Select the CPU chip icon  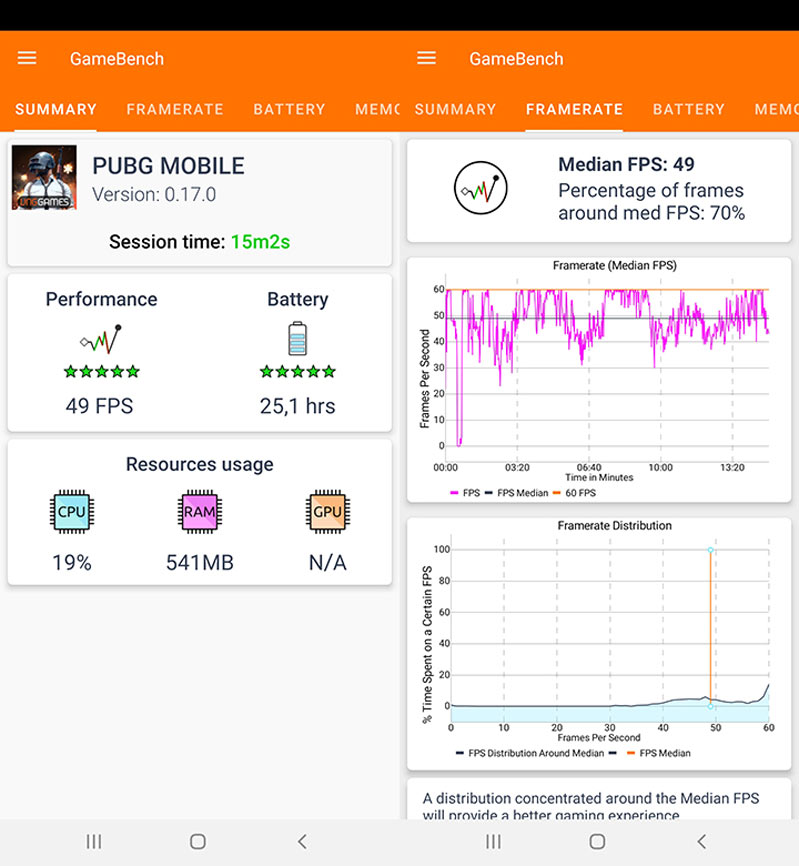[x=71, y=512]
